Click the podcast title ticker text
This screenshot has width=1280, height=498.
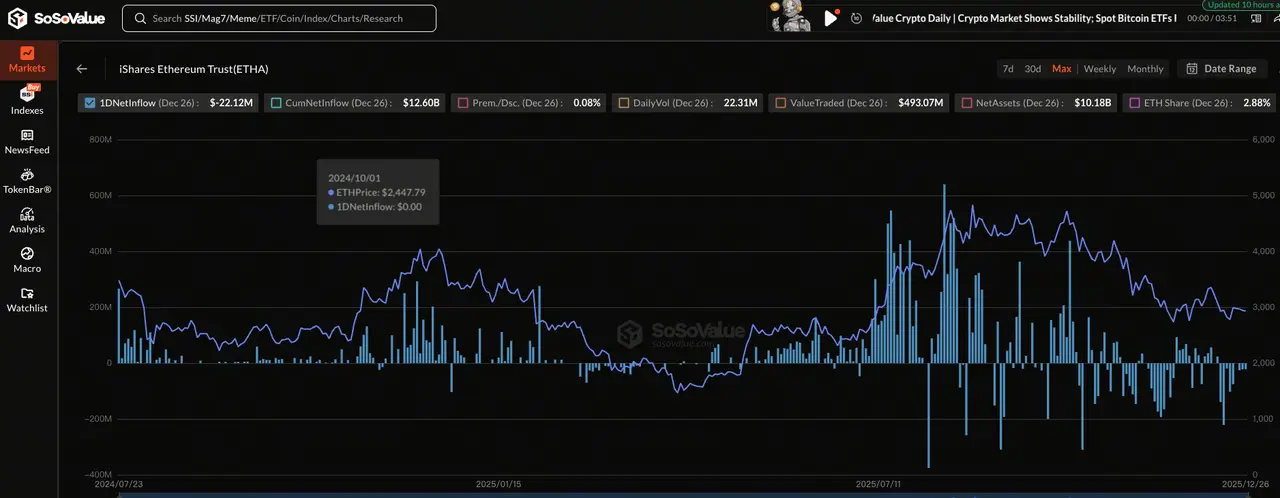(1024, 18)
